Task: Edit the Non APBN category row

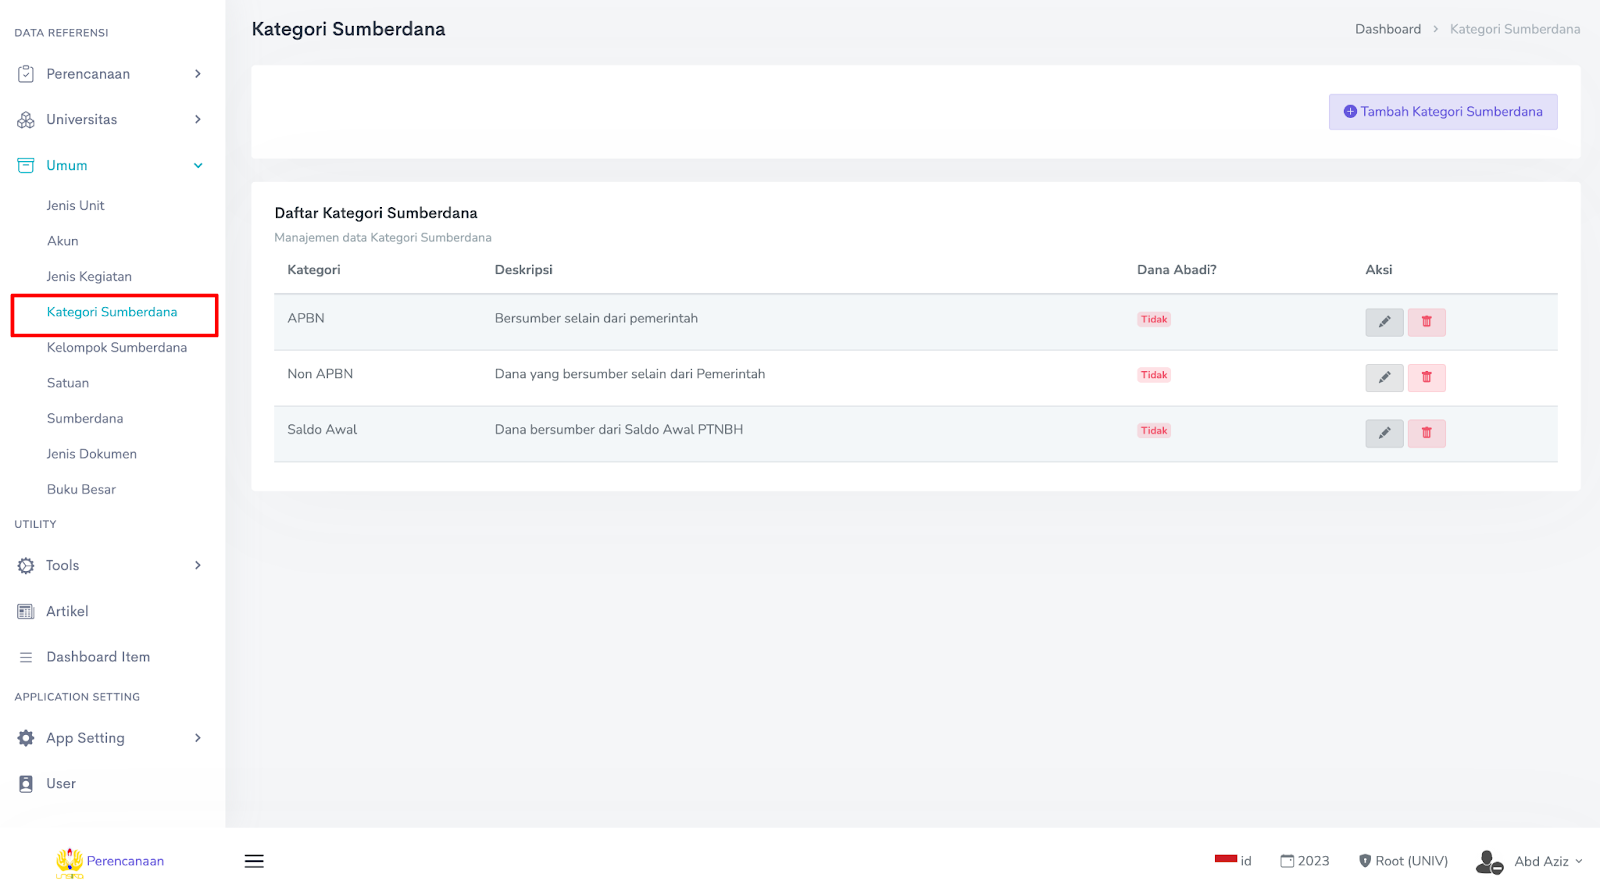Action: coord(1384,378)
